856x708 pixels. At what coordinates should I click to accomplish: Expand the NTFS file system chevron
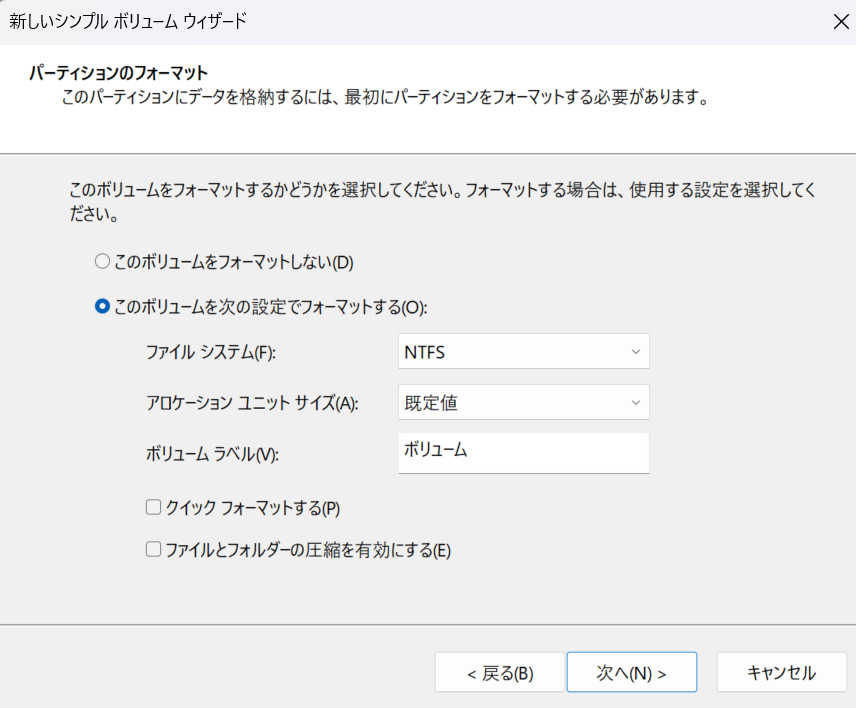point(636,351)
